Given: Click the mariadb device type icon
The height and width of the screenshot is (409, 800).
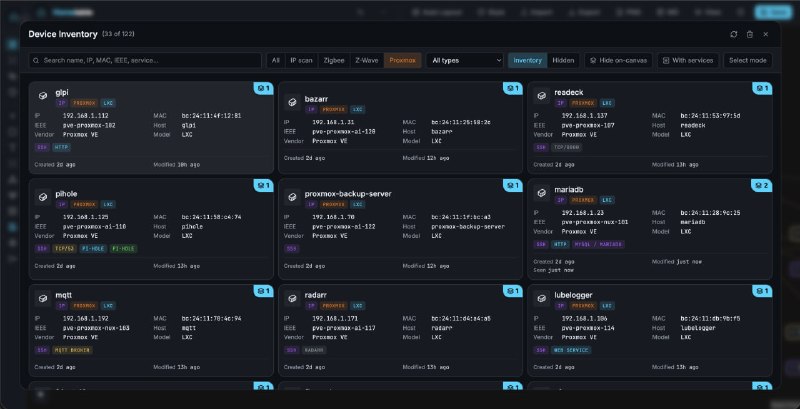Looking at the screenshot, I should 541,192.
